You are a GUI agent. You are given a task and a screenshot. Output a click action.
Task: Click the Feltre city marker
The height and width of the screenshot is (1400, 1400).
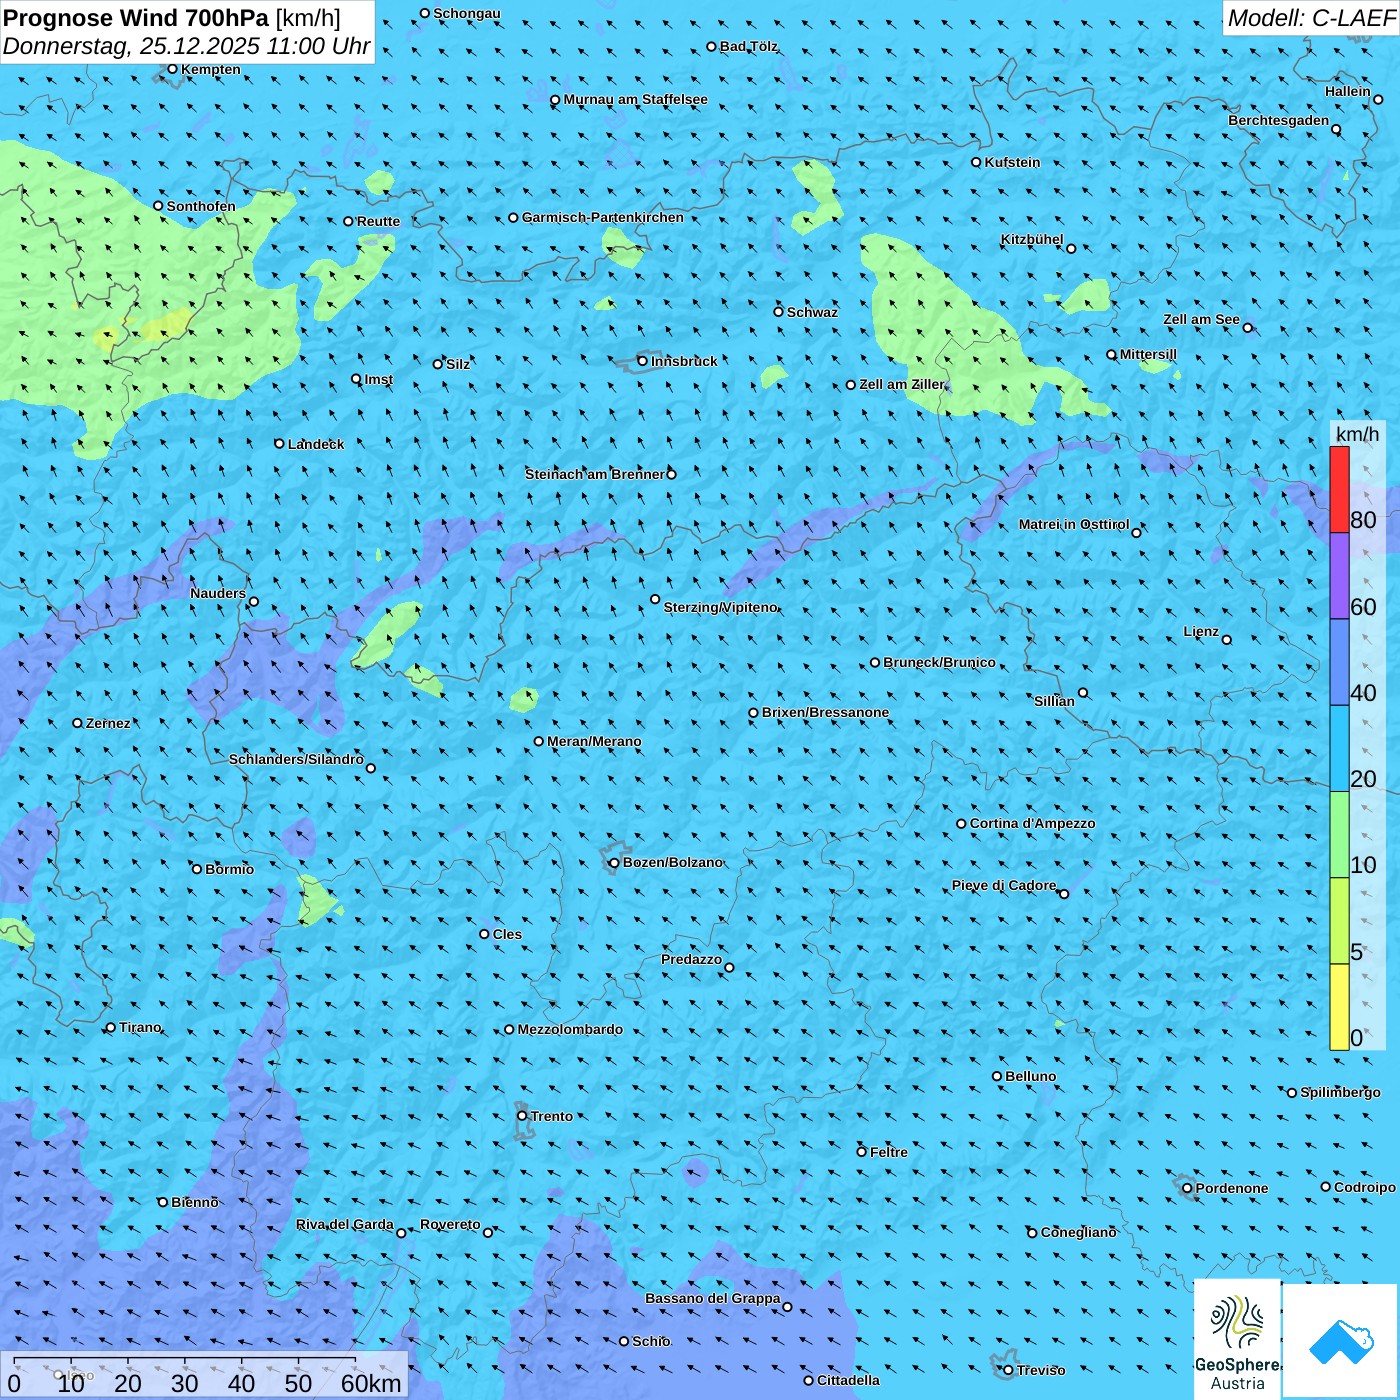(x=862, y=1152)
